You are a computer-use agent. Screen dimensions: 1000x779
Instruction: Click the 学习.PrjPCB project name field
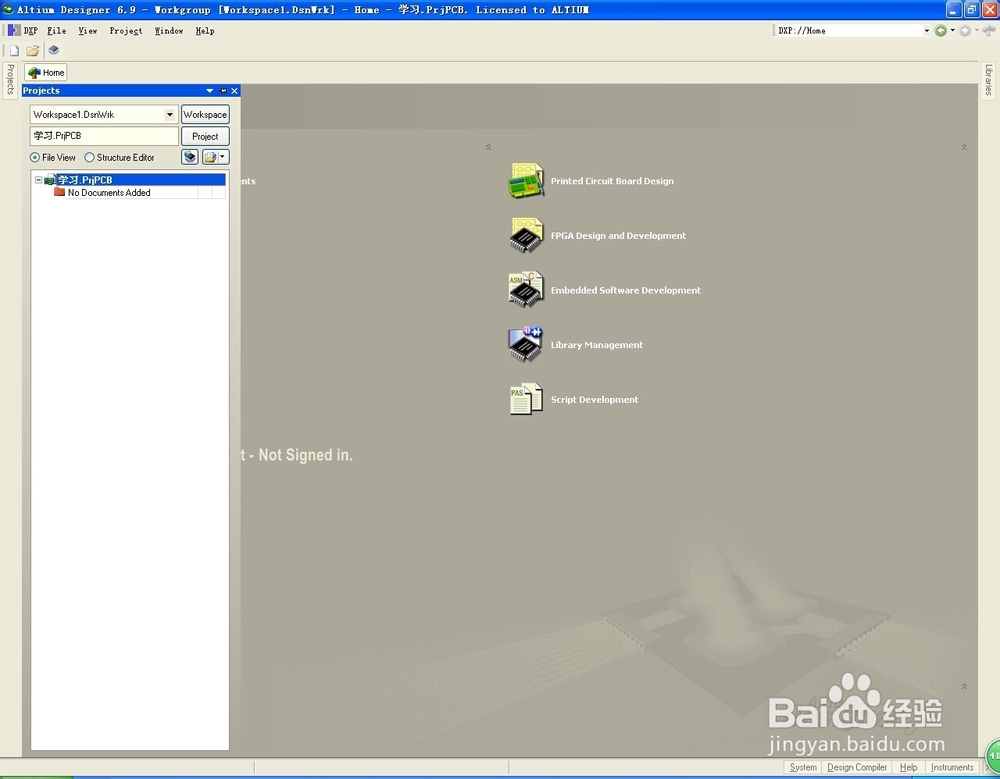[104, 136]
